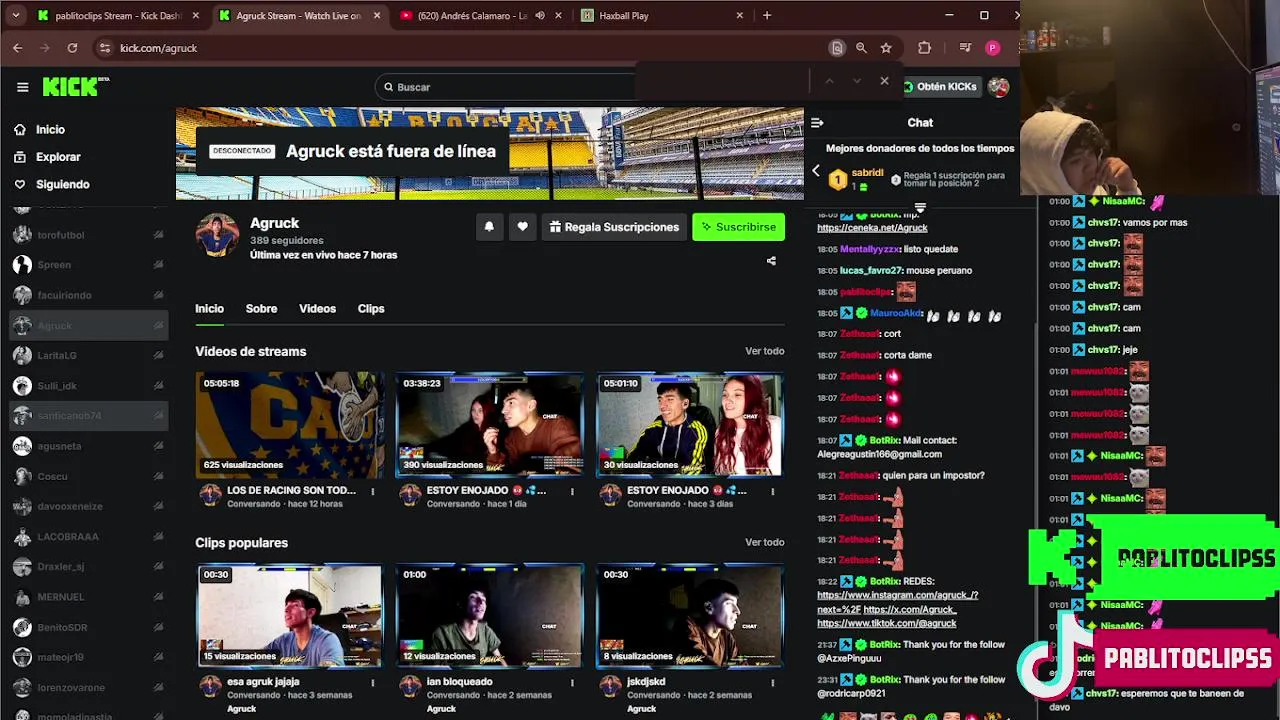Click the Suscribirse button

pyautogui.click(x=739, y=227)
